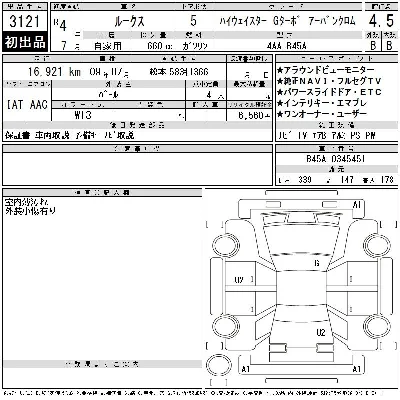Click the パワースライドドア・ETC feature line
This screenshot has height=400, width=400.
pyautogui.click(x=329, y=92)
